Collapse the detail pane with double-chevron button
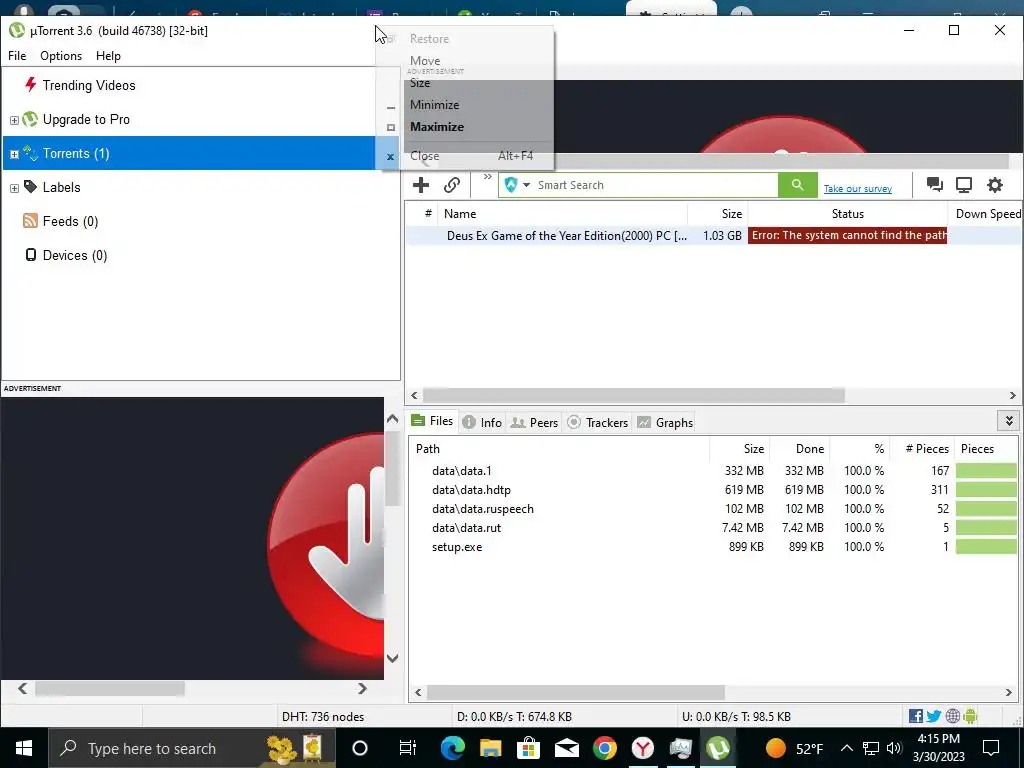The image size is (1024, 768). click(1008, 421)
